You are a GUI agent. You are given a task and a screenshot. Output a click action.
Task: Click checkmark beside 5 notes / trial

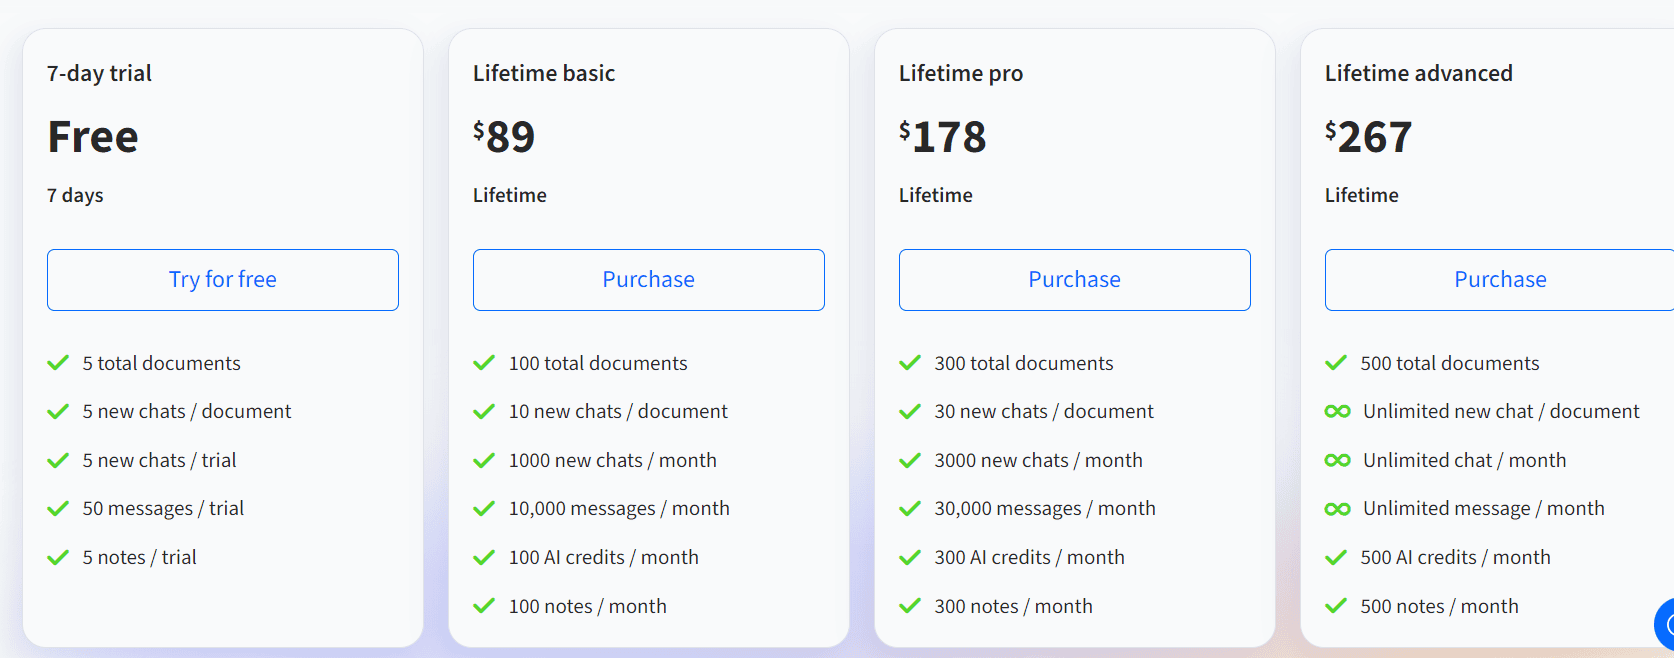coord(58,557)
